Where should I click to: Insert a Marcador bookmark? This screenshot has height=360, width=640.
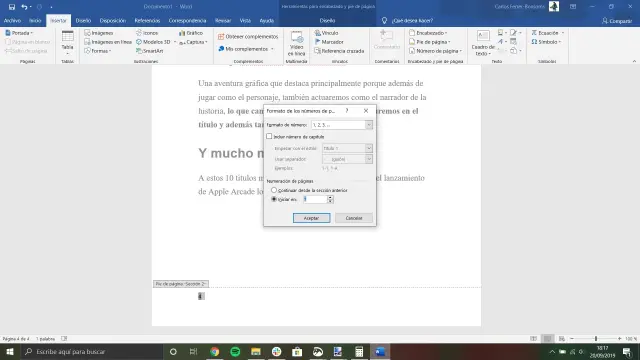coord(329,42)
